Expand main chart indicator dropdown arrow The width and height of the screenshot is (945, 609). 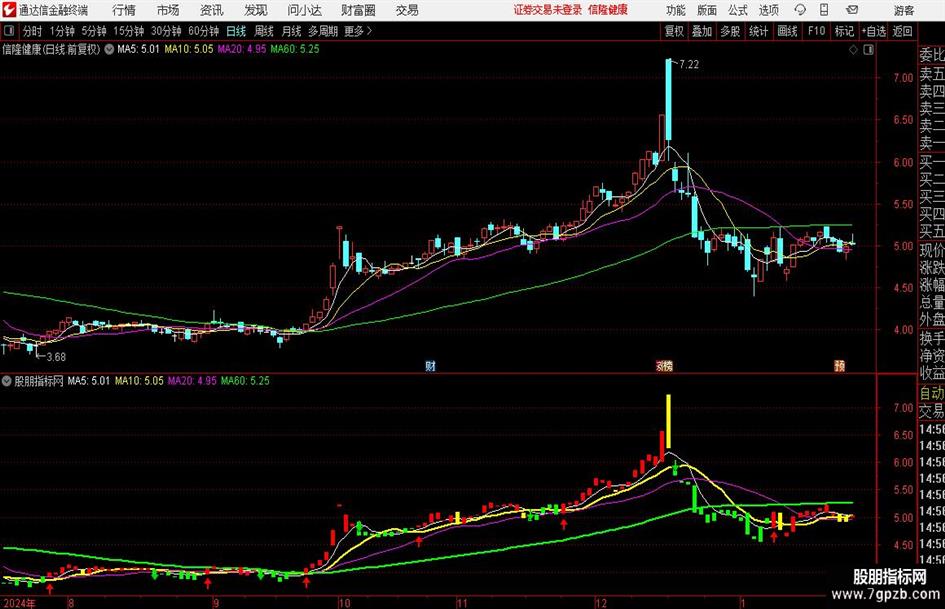pyautogui.click(x=109, y=49)
